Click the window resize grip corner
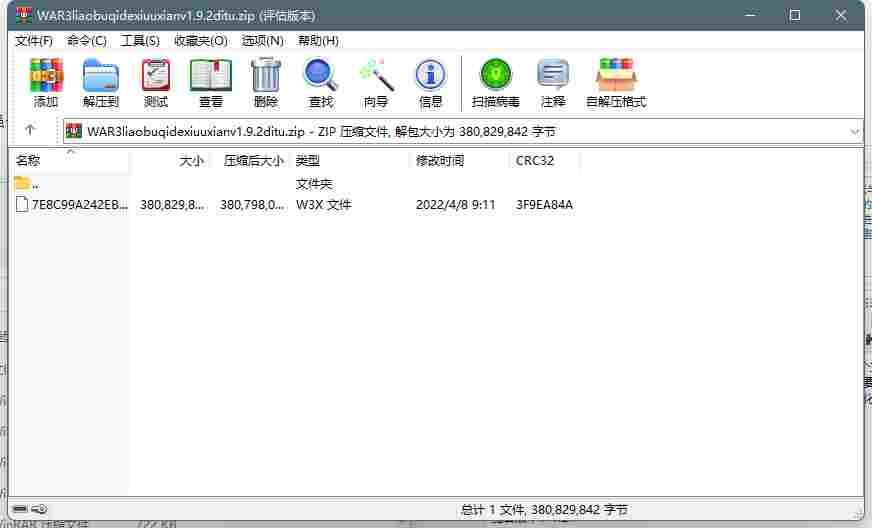The height and width of the screenshot is (528, 872). coord(858,513)
